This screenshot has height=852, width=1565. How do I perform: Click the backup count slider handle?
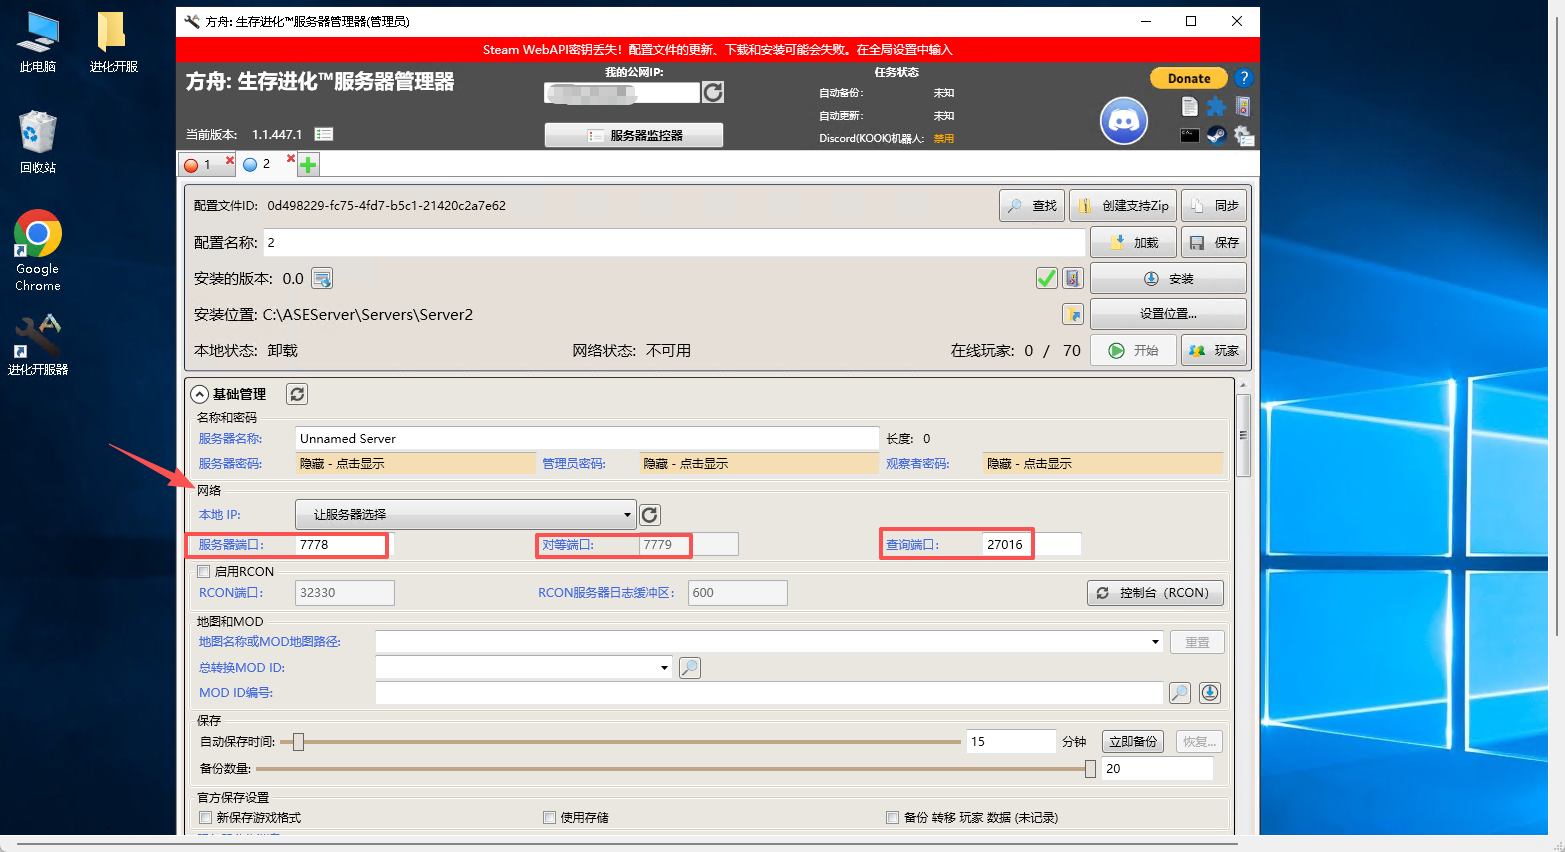(1090, 769)
